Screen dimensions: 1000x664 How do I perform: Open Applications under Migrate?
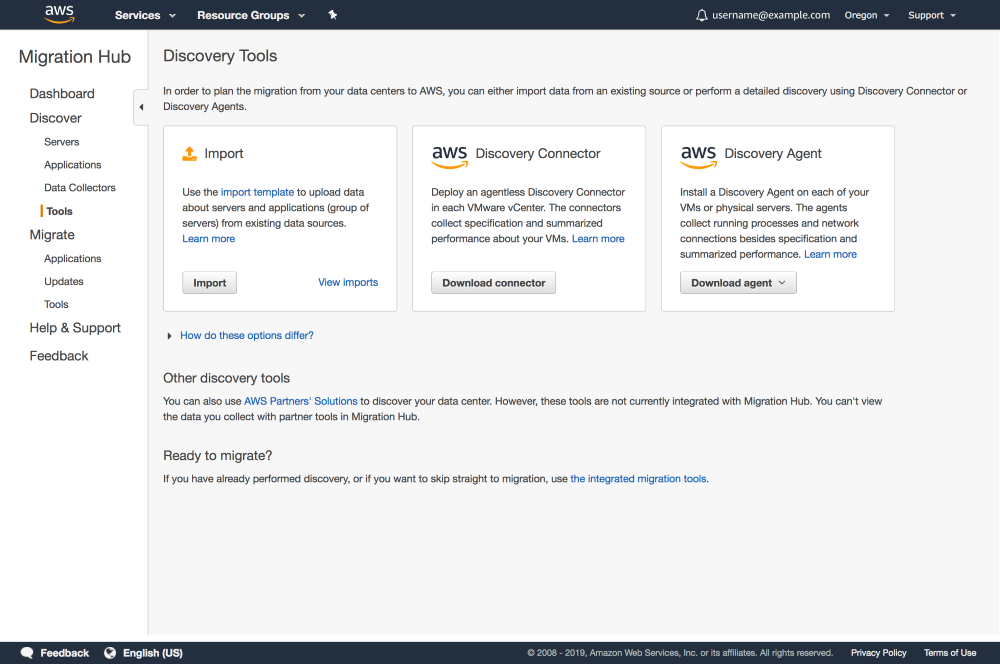(73, 258)
